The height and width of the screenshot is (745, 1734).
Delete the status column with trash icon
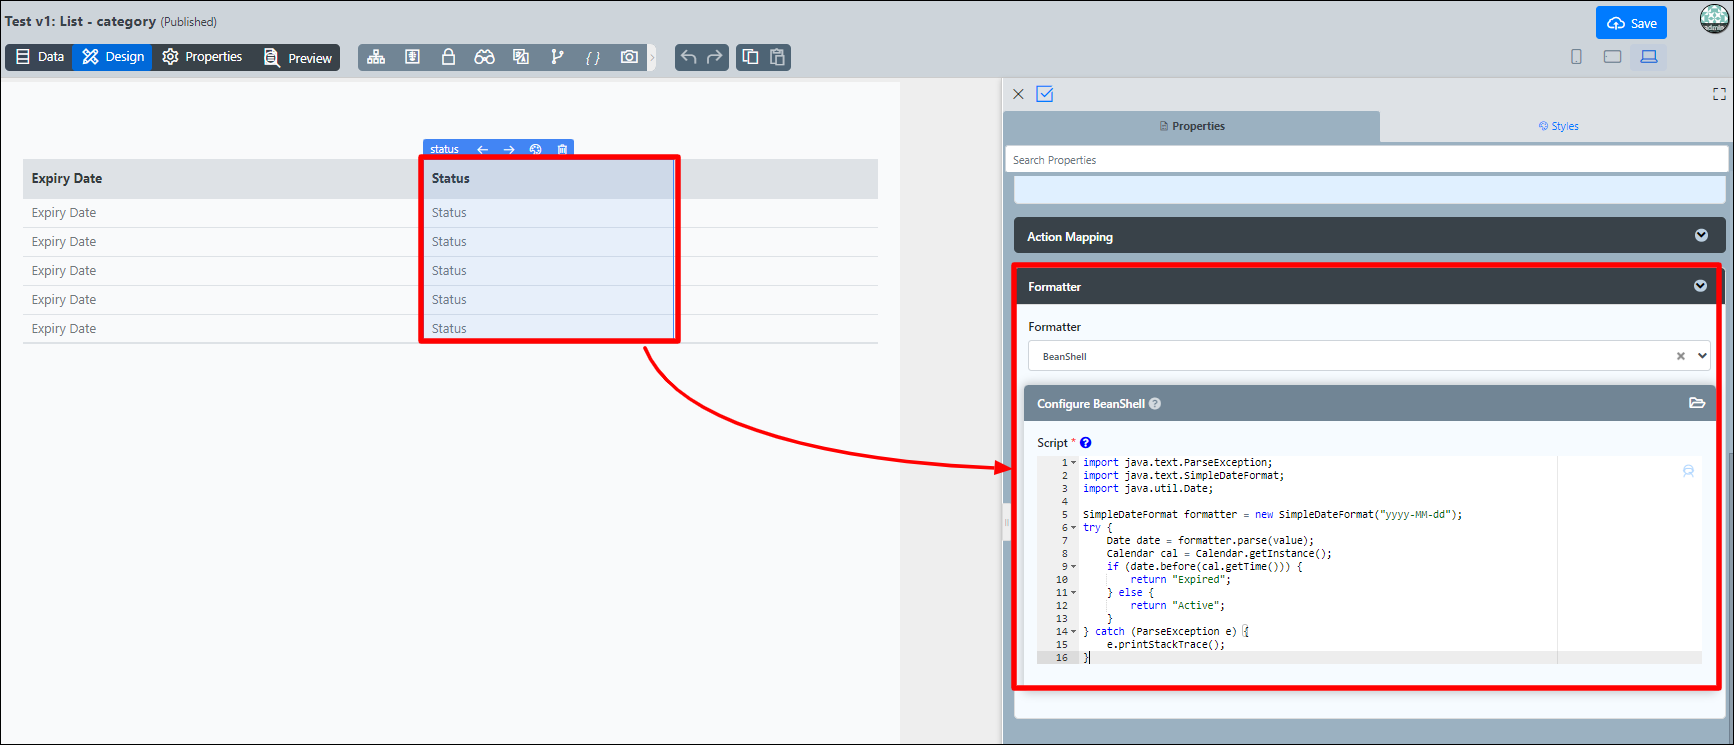(562, 149)
